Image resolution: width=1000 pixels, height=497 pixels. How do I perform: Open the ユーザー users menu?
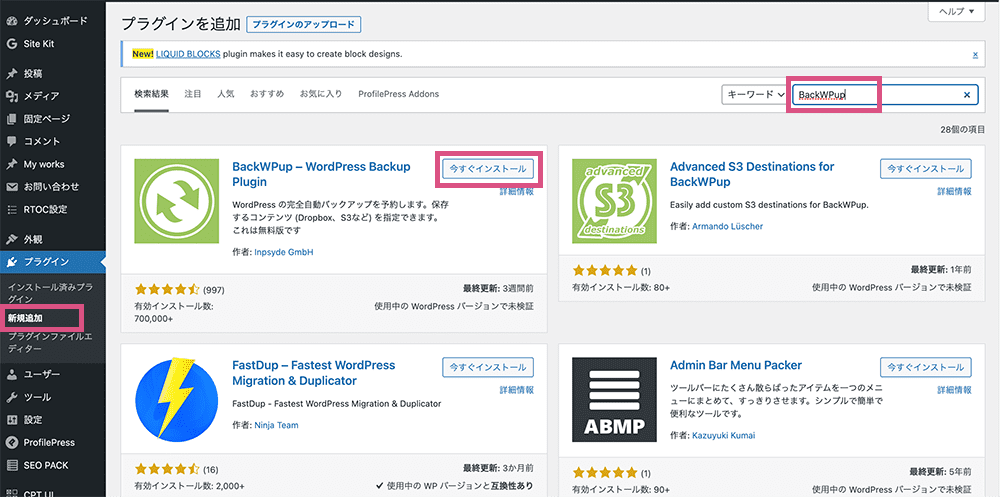(42, 374)
